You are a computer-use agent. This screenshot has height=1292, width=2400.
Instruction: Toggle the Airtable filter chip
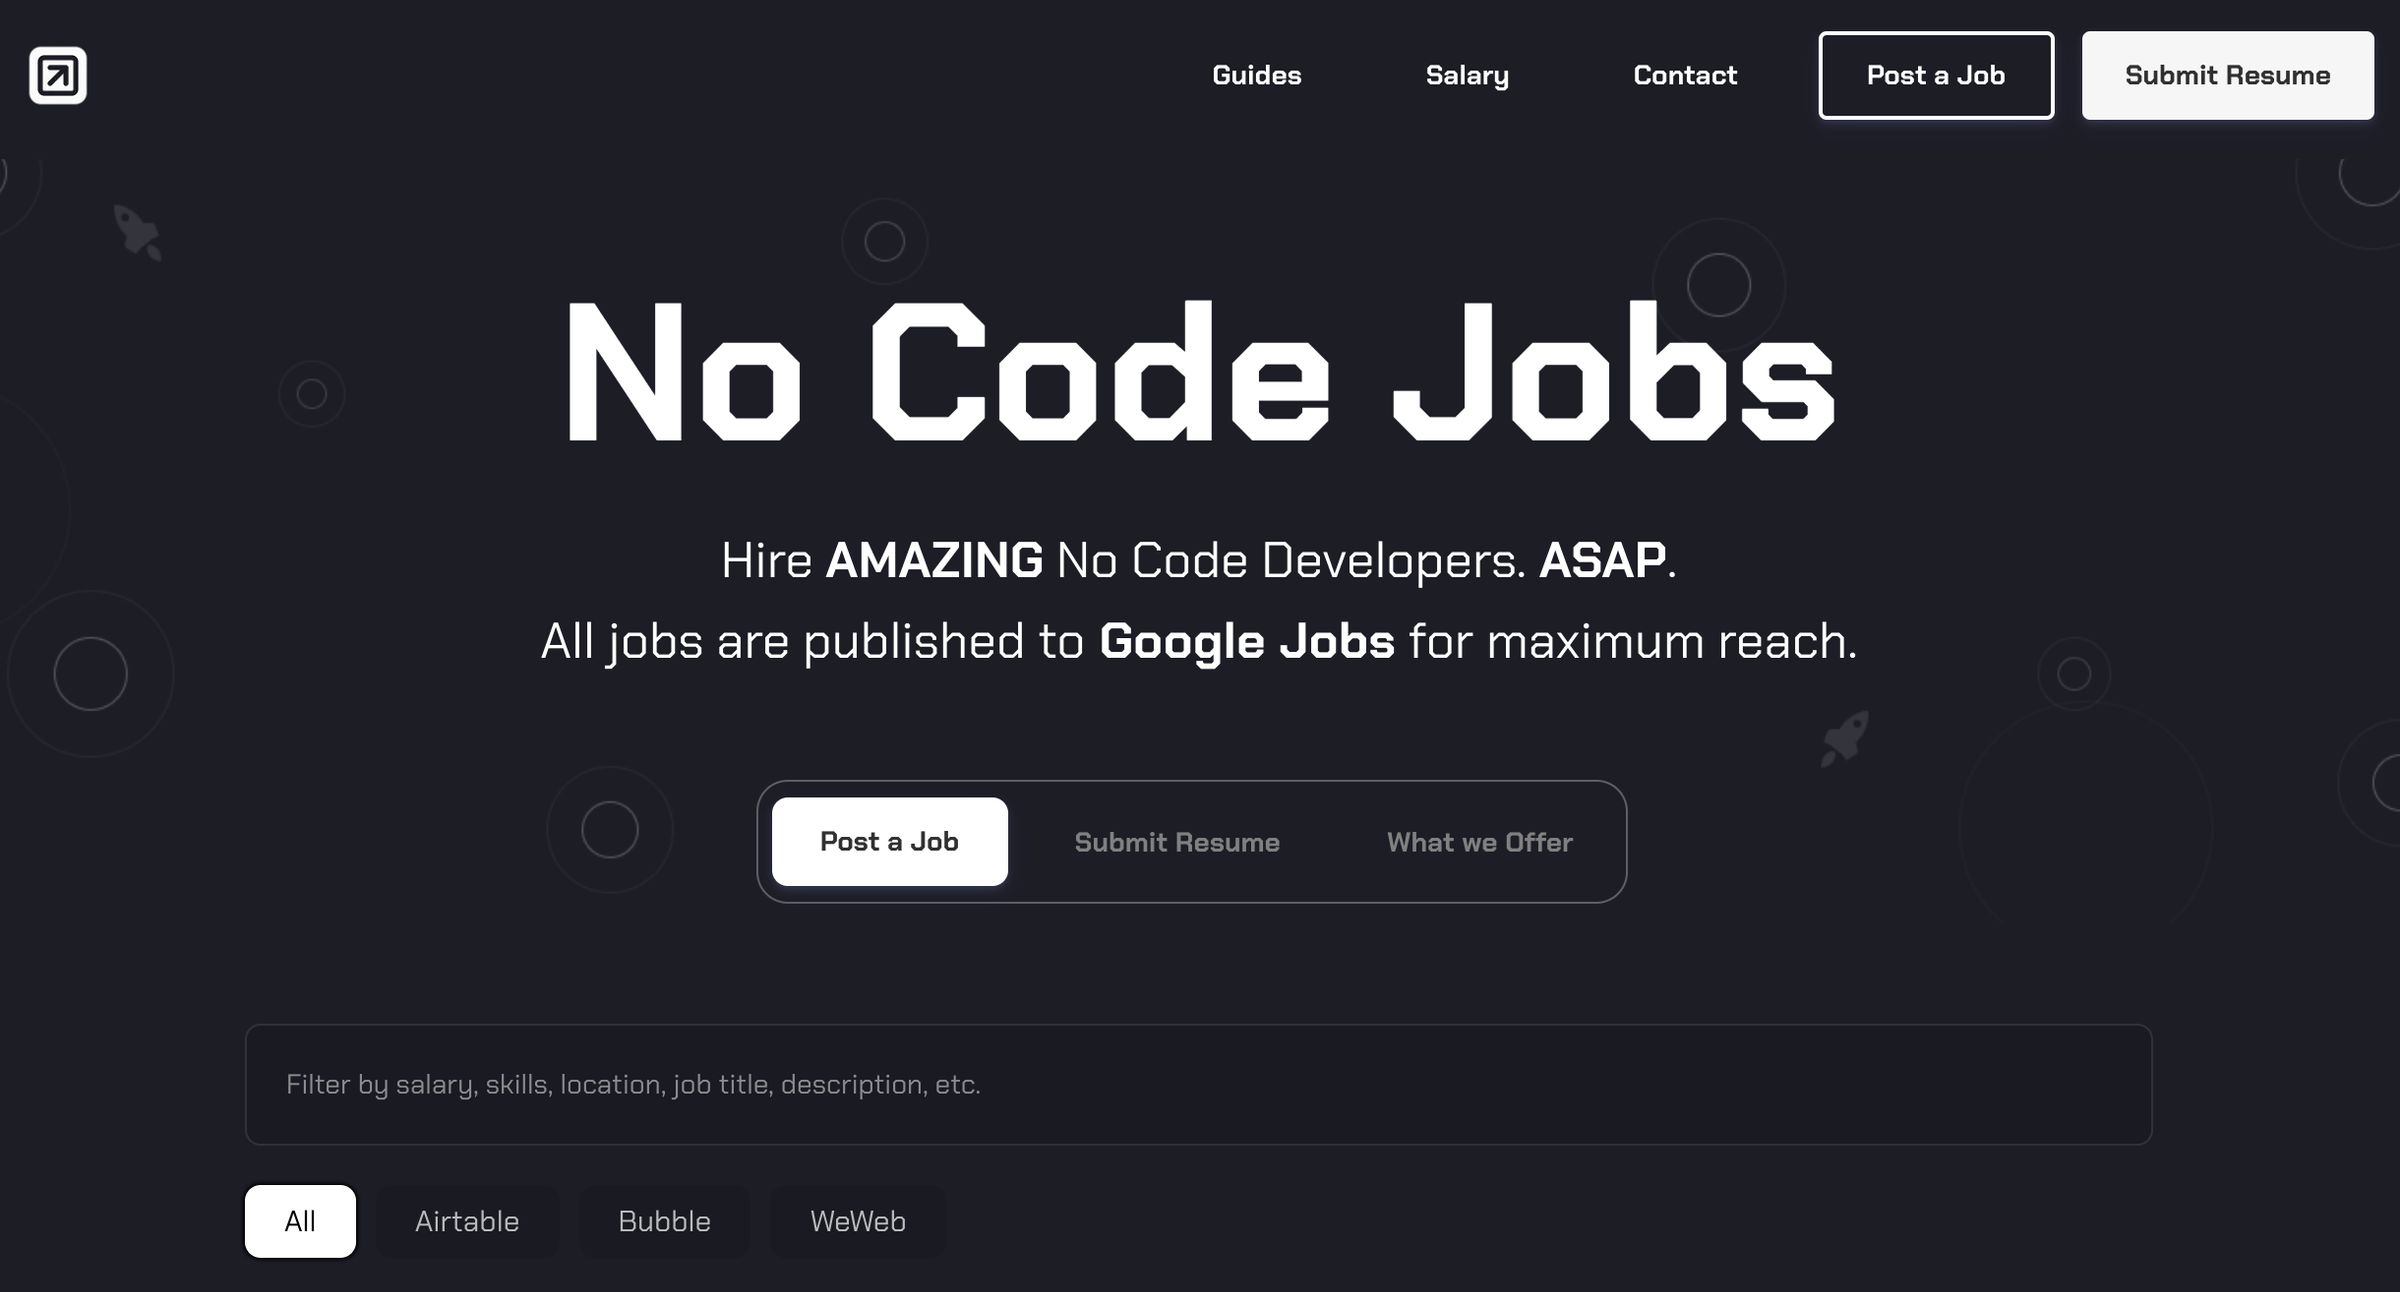tap(467, 1221)
